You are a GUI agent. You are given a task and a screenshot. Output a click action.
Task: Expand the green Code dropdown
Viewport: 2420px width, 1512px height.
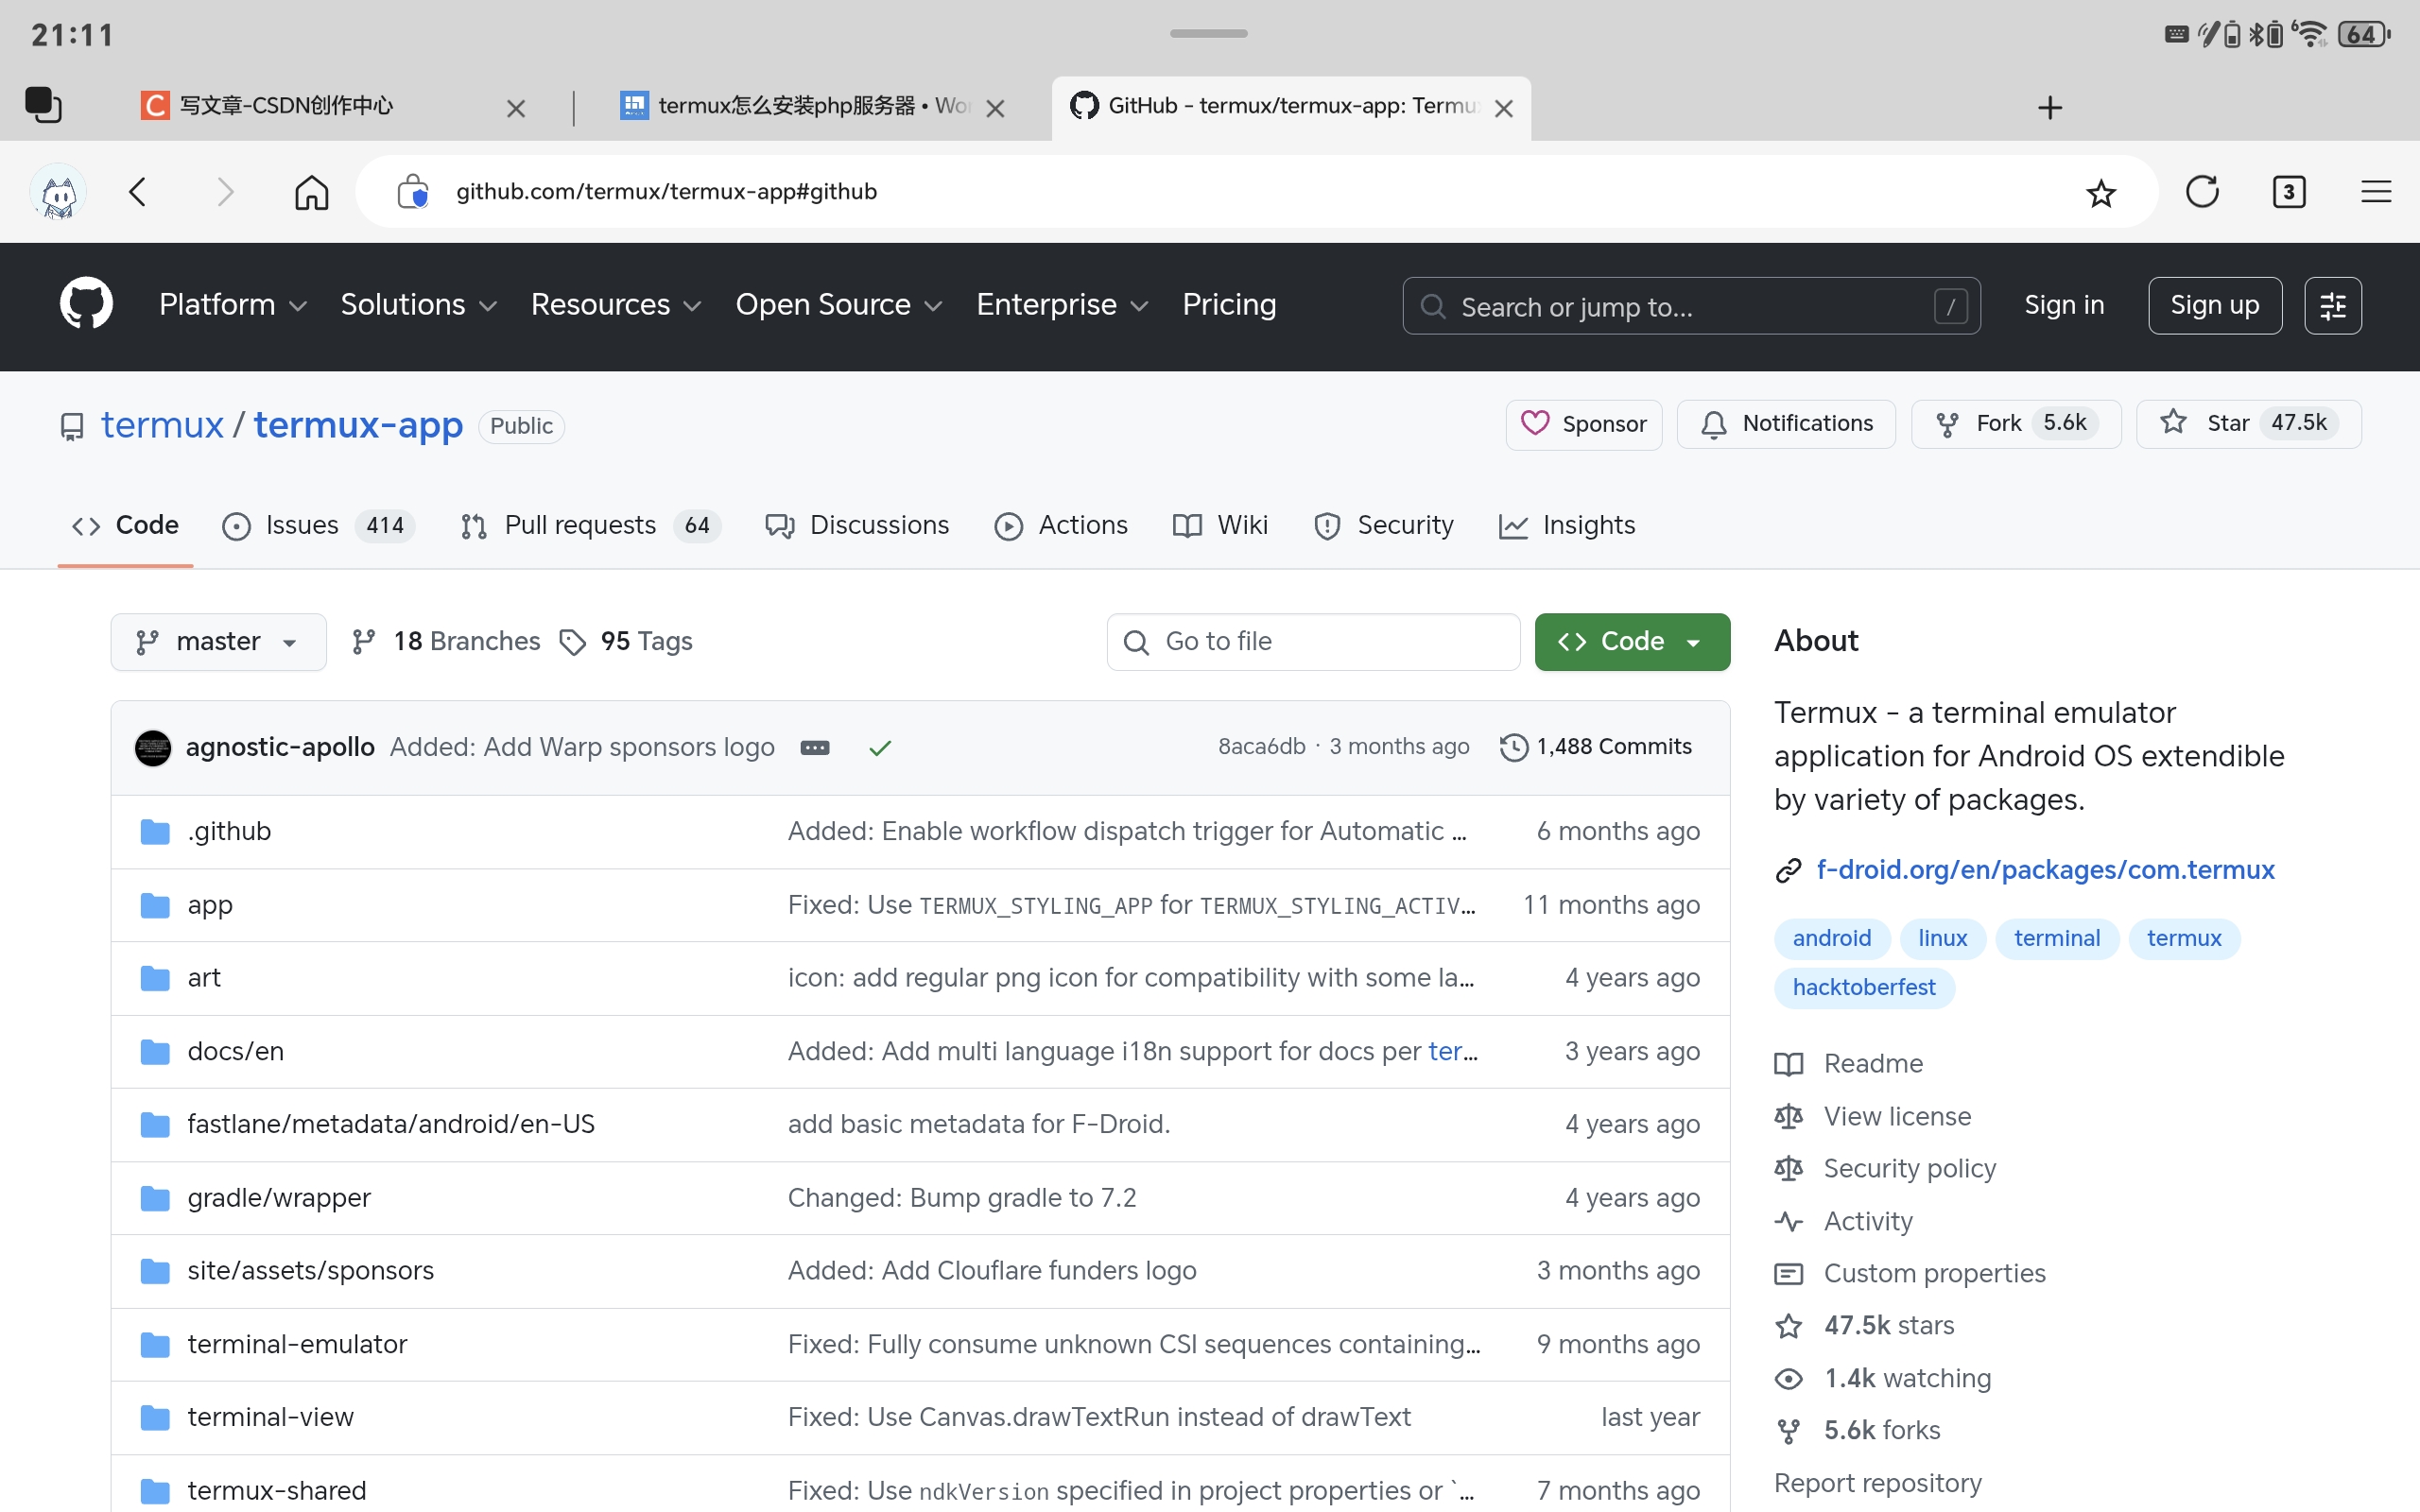point(1631,641)
